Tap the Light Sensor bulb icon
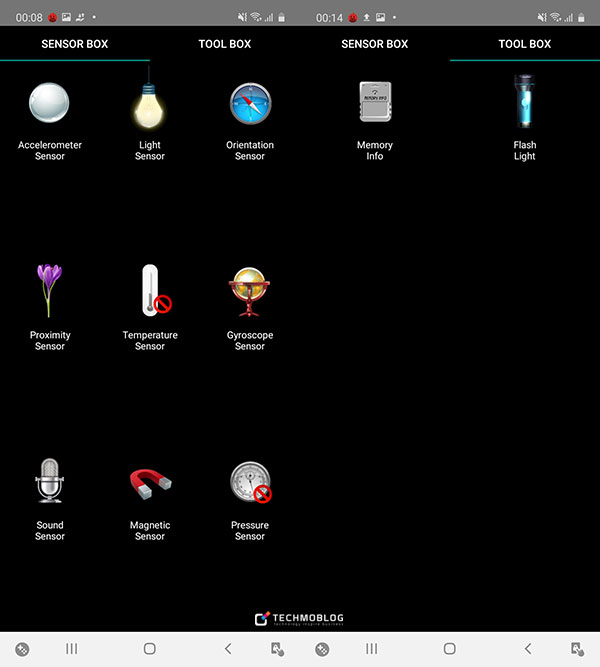Viewport: 600px width, 667px height. 149,103
